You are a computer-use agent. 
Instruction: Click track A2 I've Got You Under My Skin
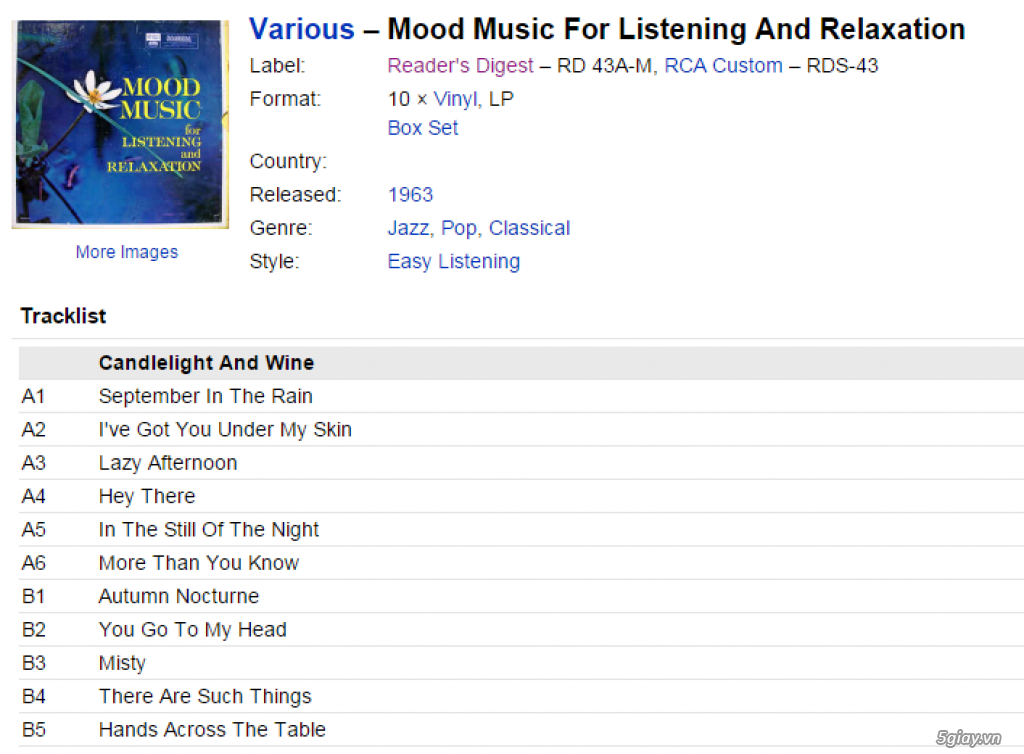point(225,429)
